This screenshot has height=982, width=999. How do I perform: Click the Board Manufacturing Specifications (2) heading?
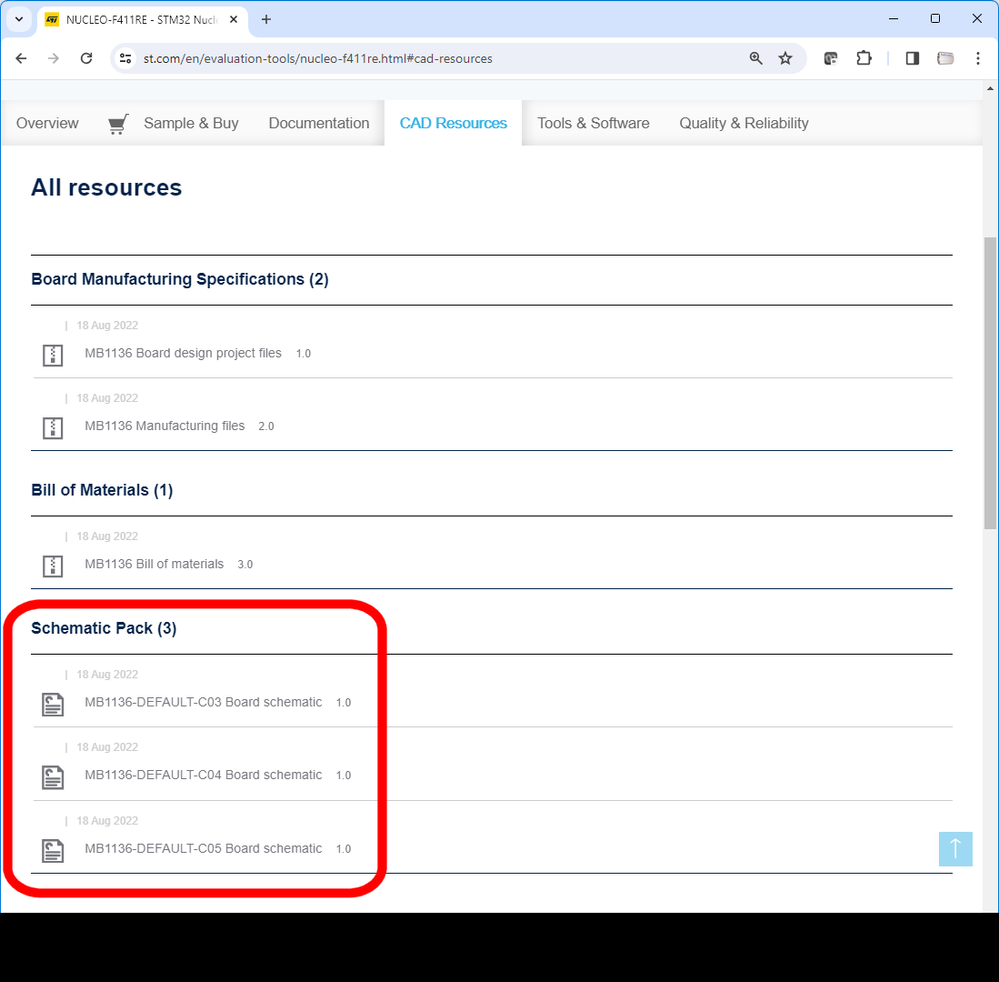(180, 279)
